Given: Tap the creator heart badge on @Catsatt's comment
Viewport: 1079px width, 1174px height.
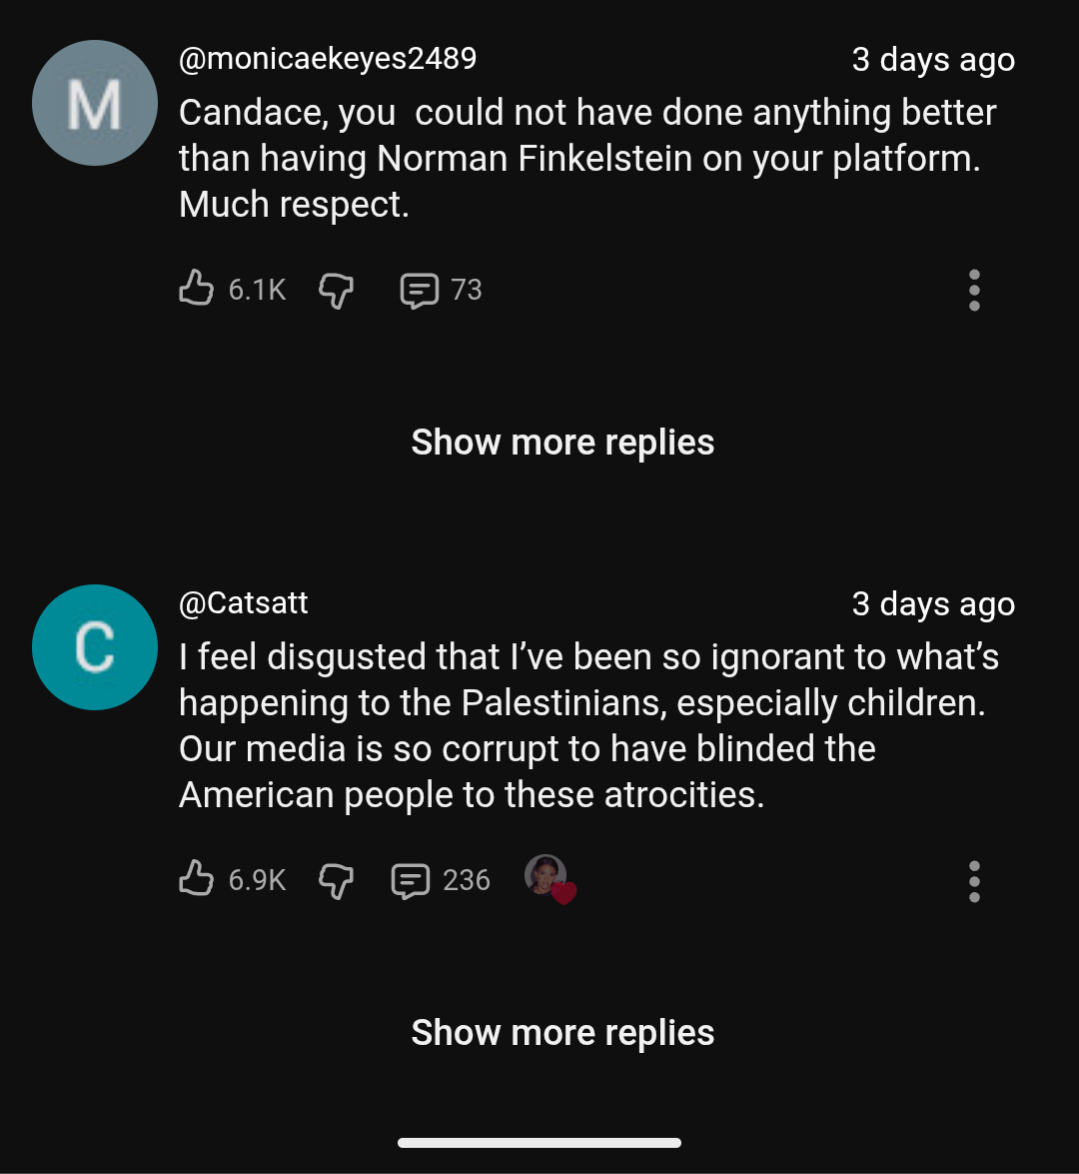Looking at the screenshot, I should click(550, 879).
